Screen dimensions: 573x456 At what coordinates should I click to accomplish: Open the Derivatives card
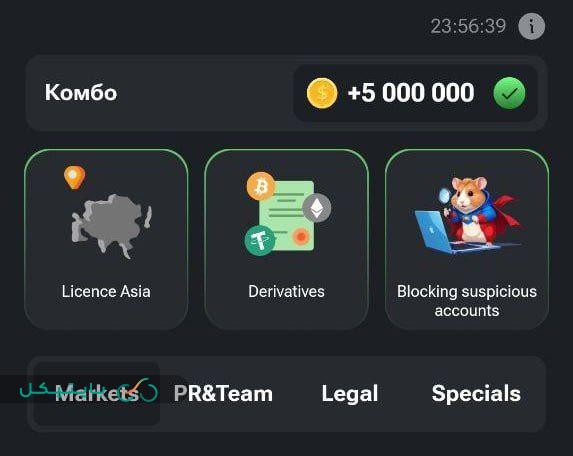[286, 239]
